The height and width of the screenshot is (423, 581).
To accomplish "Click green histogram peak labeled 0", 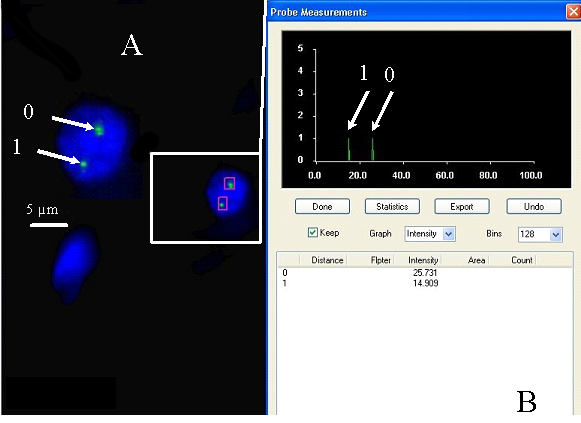I will (373, 149).
